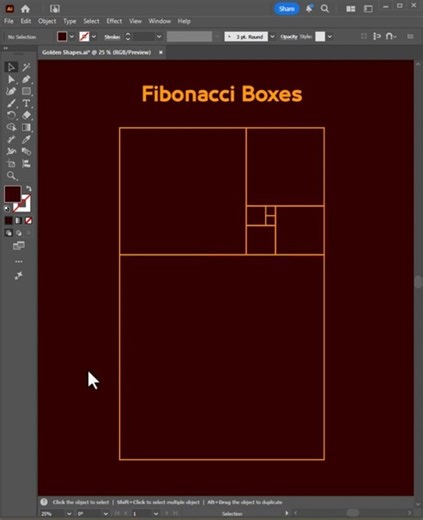Select the Eraser tool
The width and height of the screenshot is (423, 520).
(x=26, y=115)
